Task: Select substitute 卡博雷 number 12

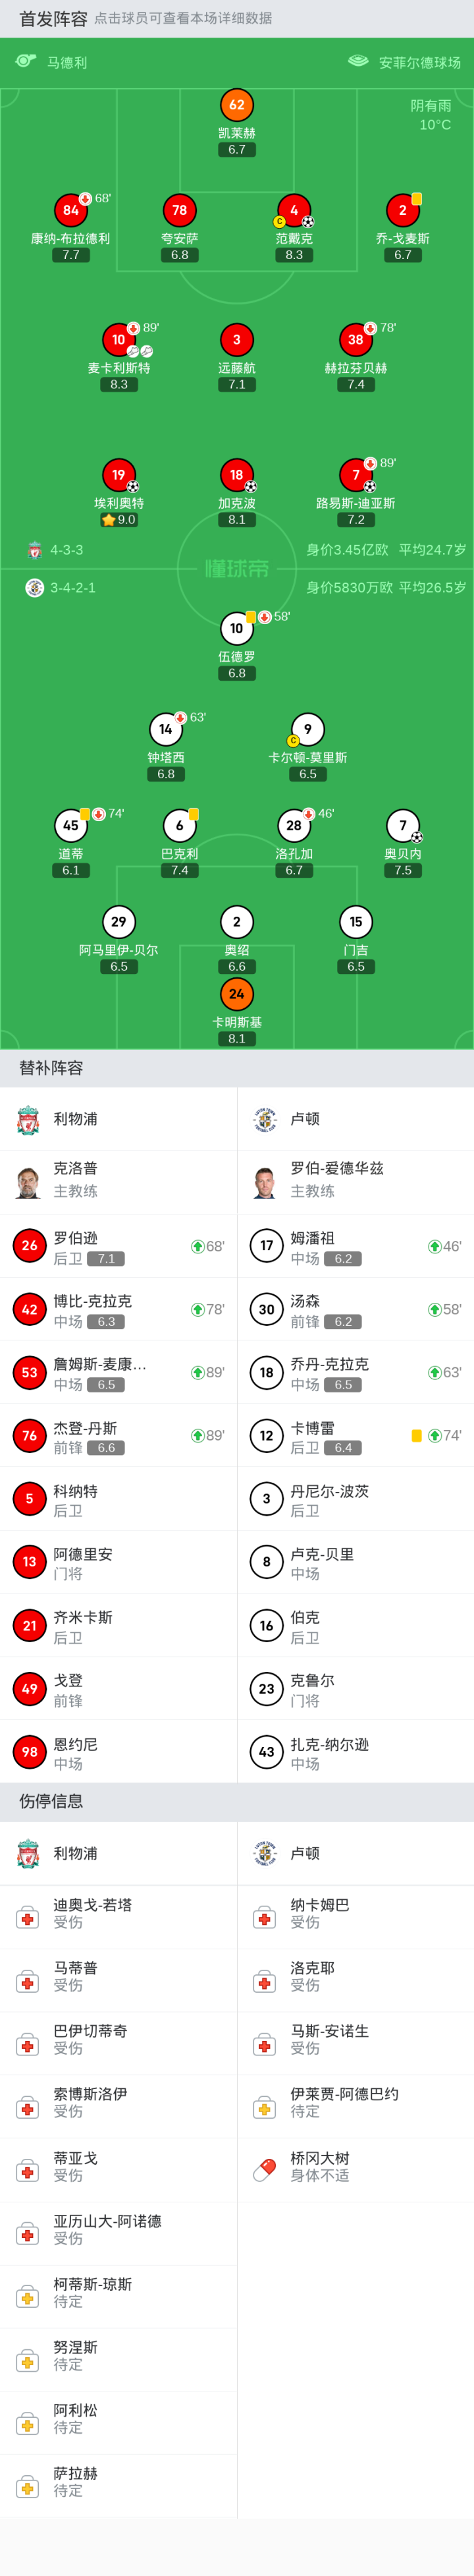Action: (x=267, y=1435)
